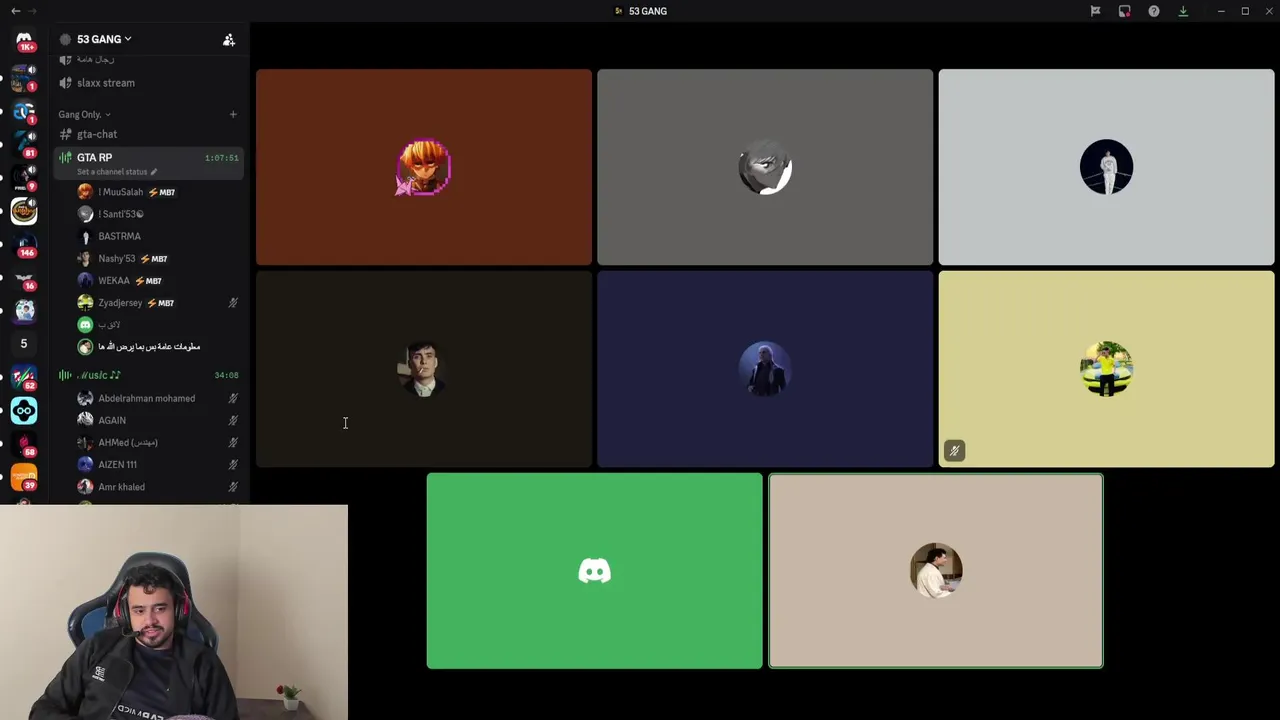The height and width of the screenshot is (720, 1280).
Task: Select the navy blue participant tile
Action: pyautogui.click(x=765, y=369)
